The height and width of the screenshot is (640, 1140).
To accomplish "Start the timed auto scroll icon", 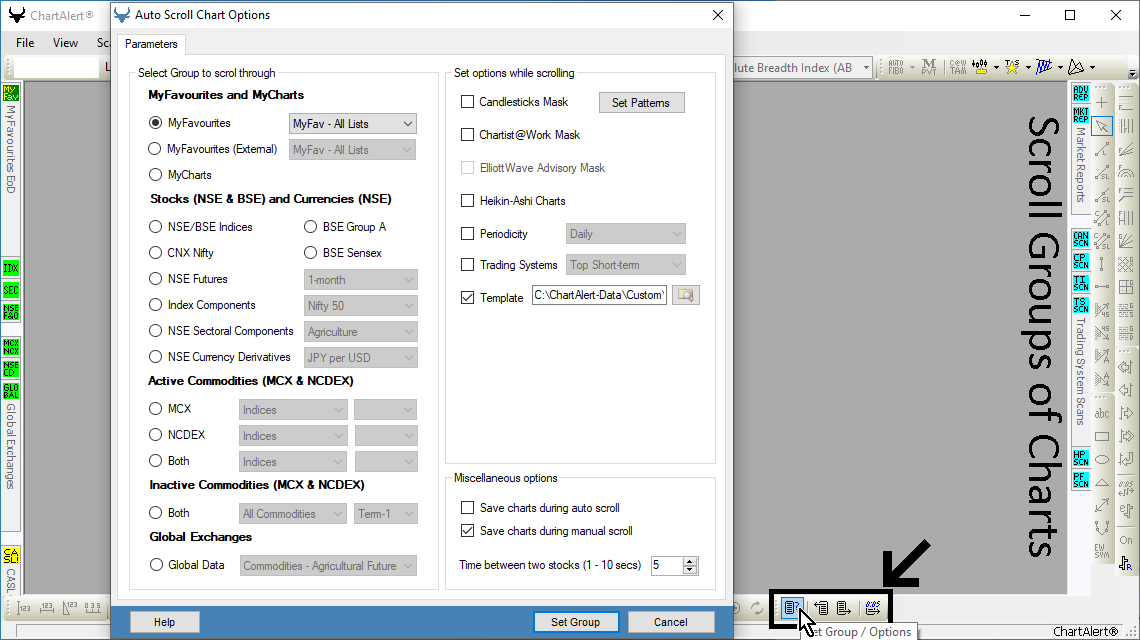I will point(872,608).
